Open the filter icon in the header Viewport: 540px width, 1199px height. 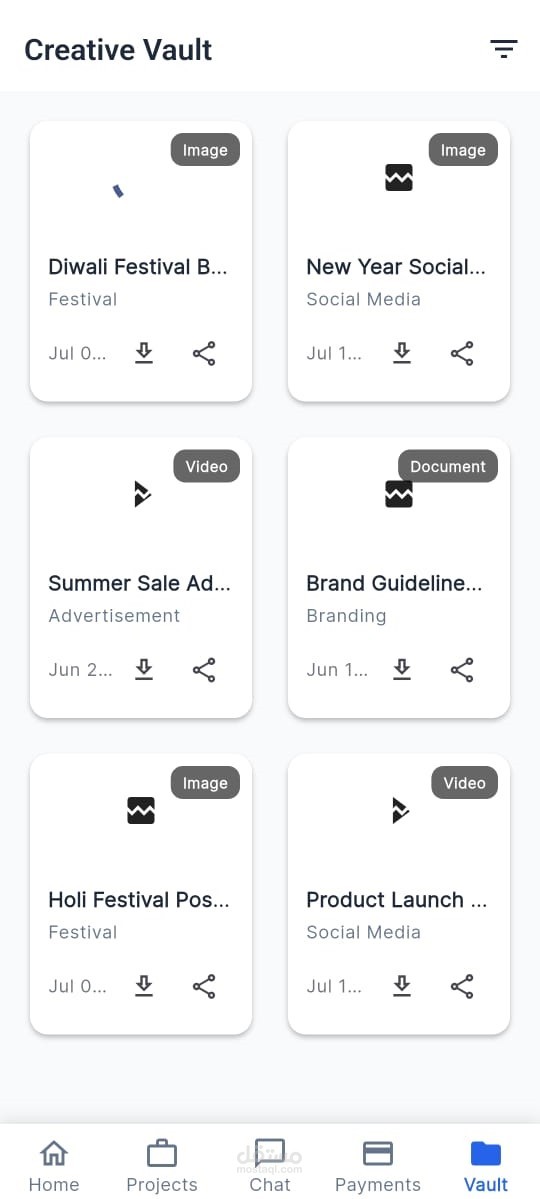click(503, 49)
